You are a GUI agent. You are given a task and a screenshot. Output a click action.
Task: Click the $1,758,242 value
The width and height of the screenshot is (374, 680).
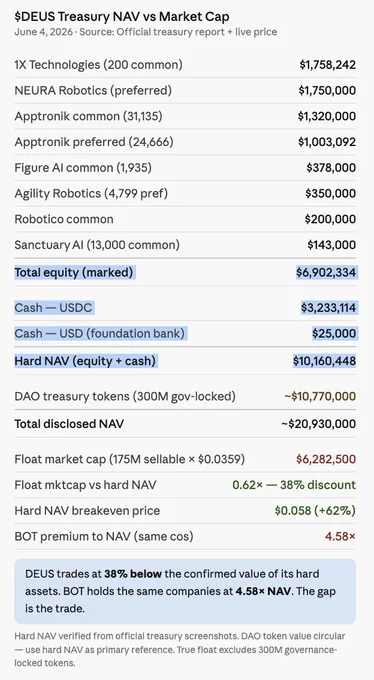point(328,65)
